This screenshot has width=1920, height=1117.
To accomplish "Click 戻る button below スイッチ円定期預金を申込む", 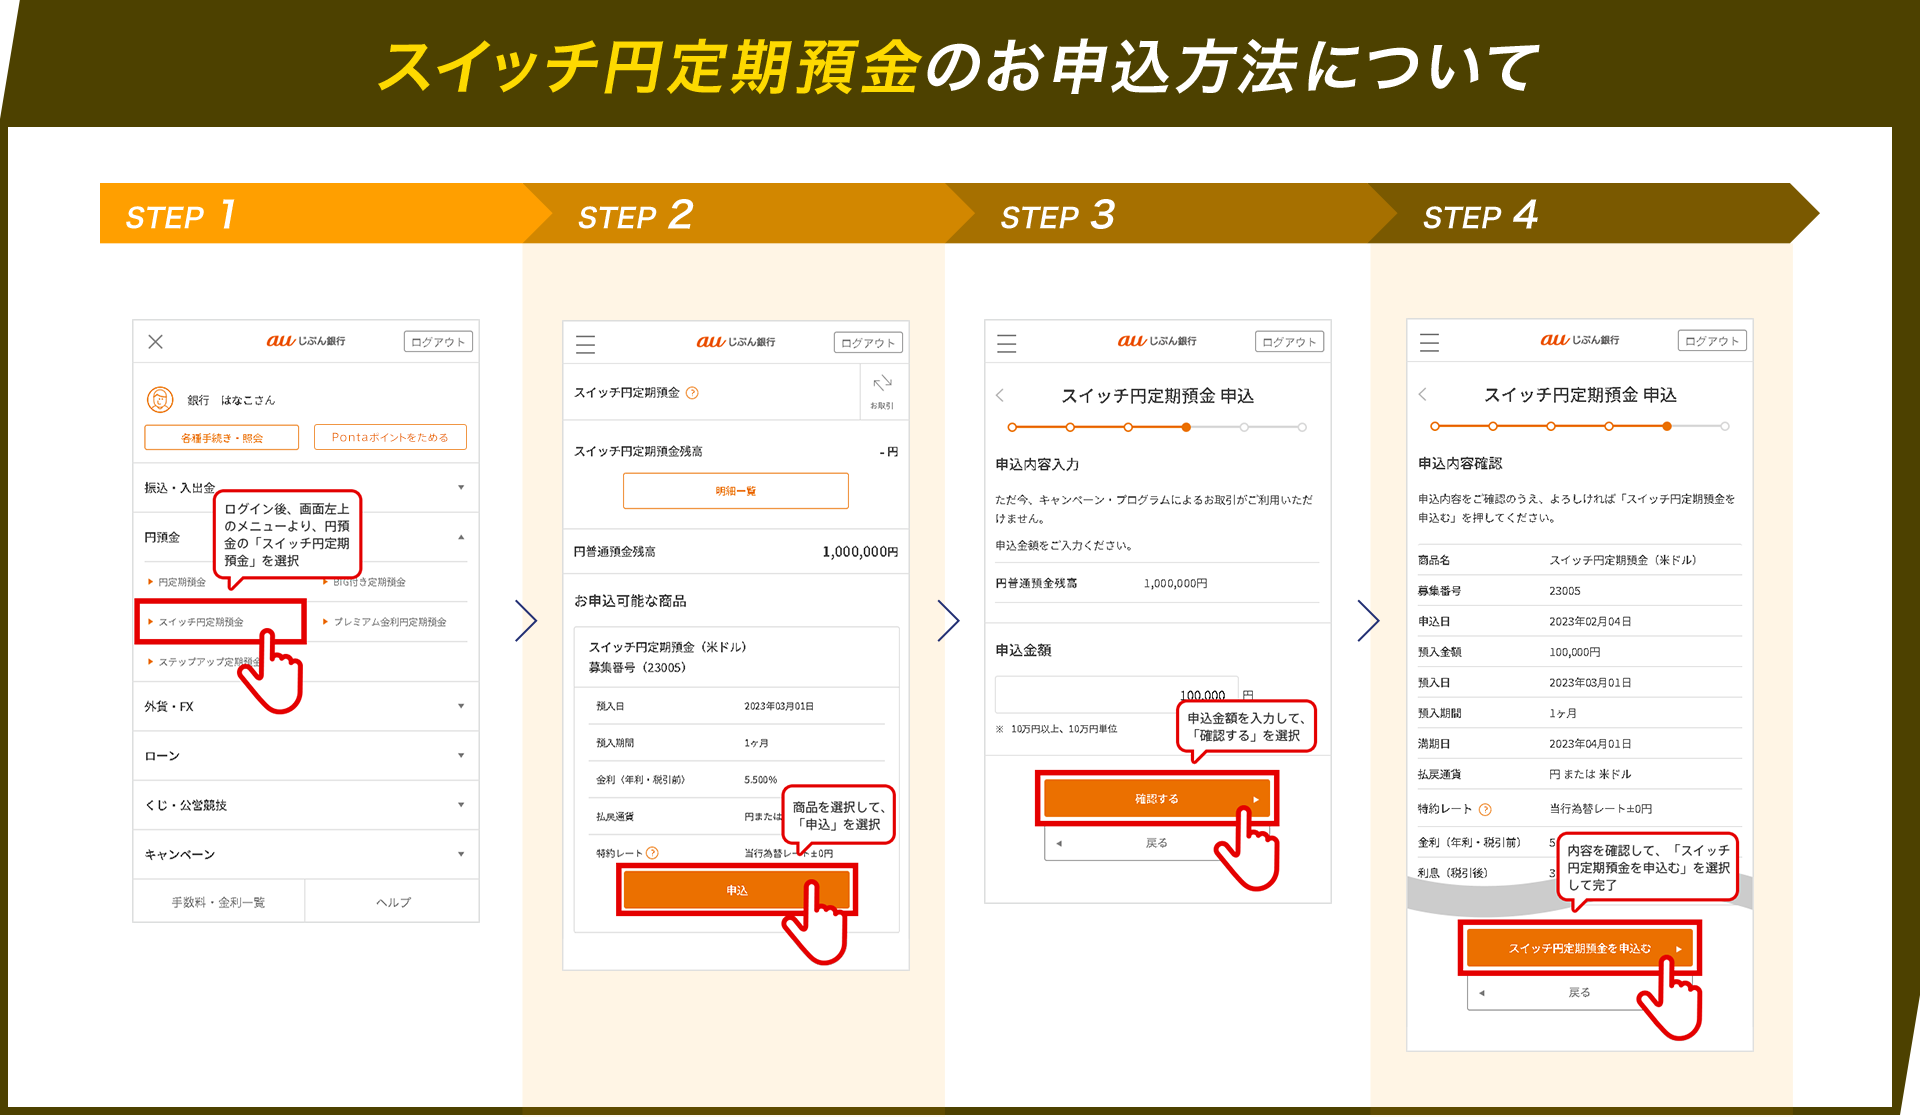I will point(1579,992).
